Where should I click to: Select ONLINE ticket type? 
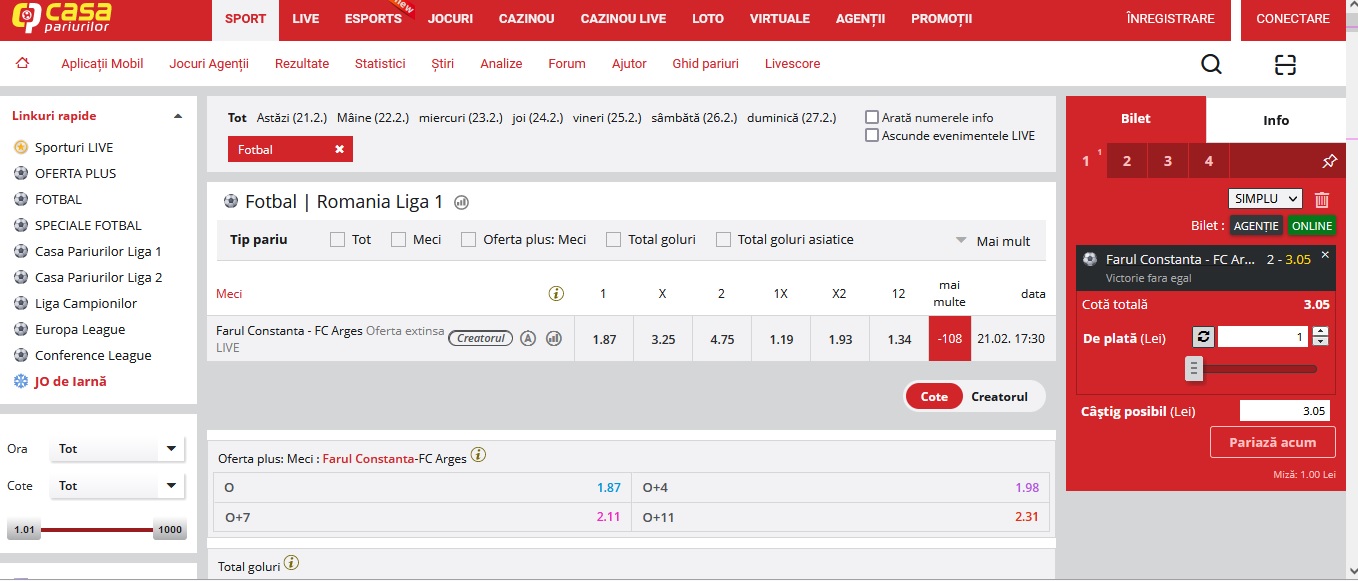click(1312, 226)
